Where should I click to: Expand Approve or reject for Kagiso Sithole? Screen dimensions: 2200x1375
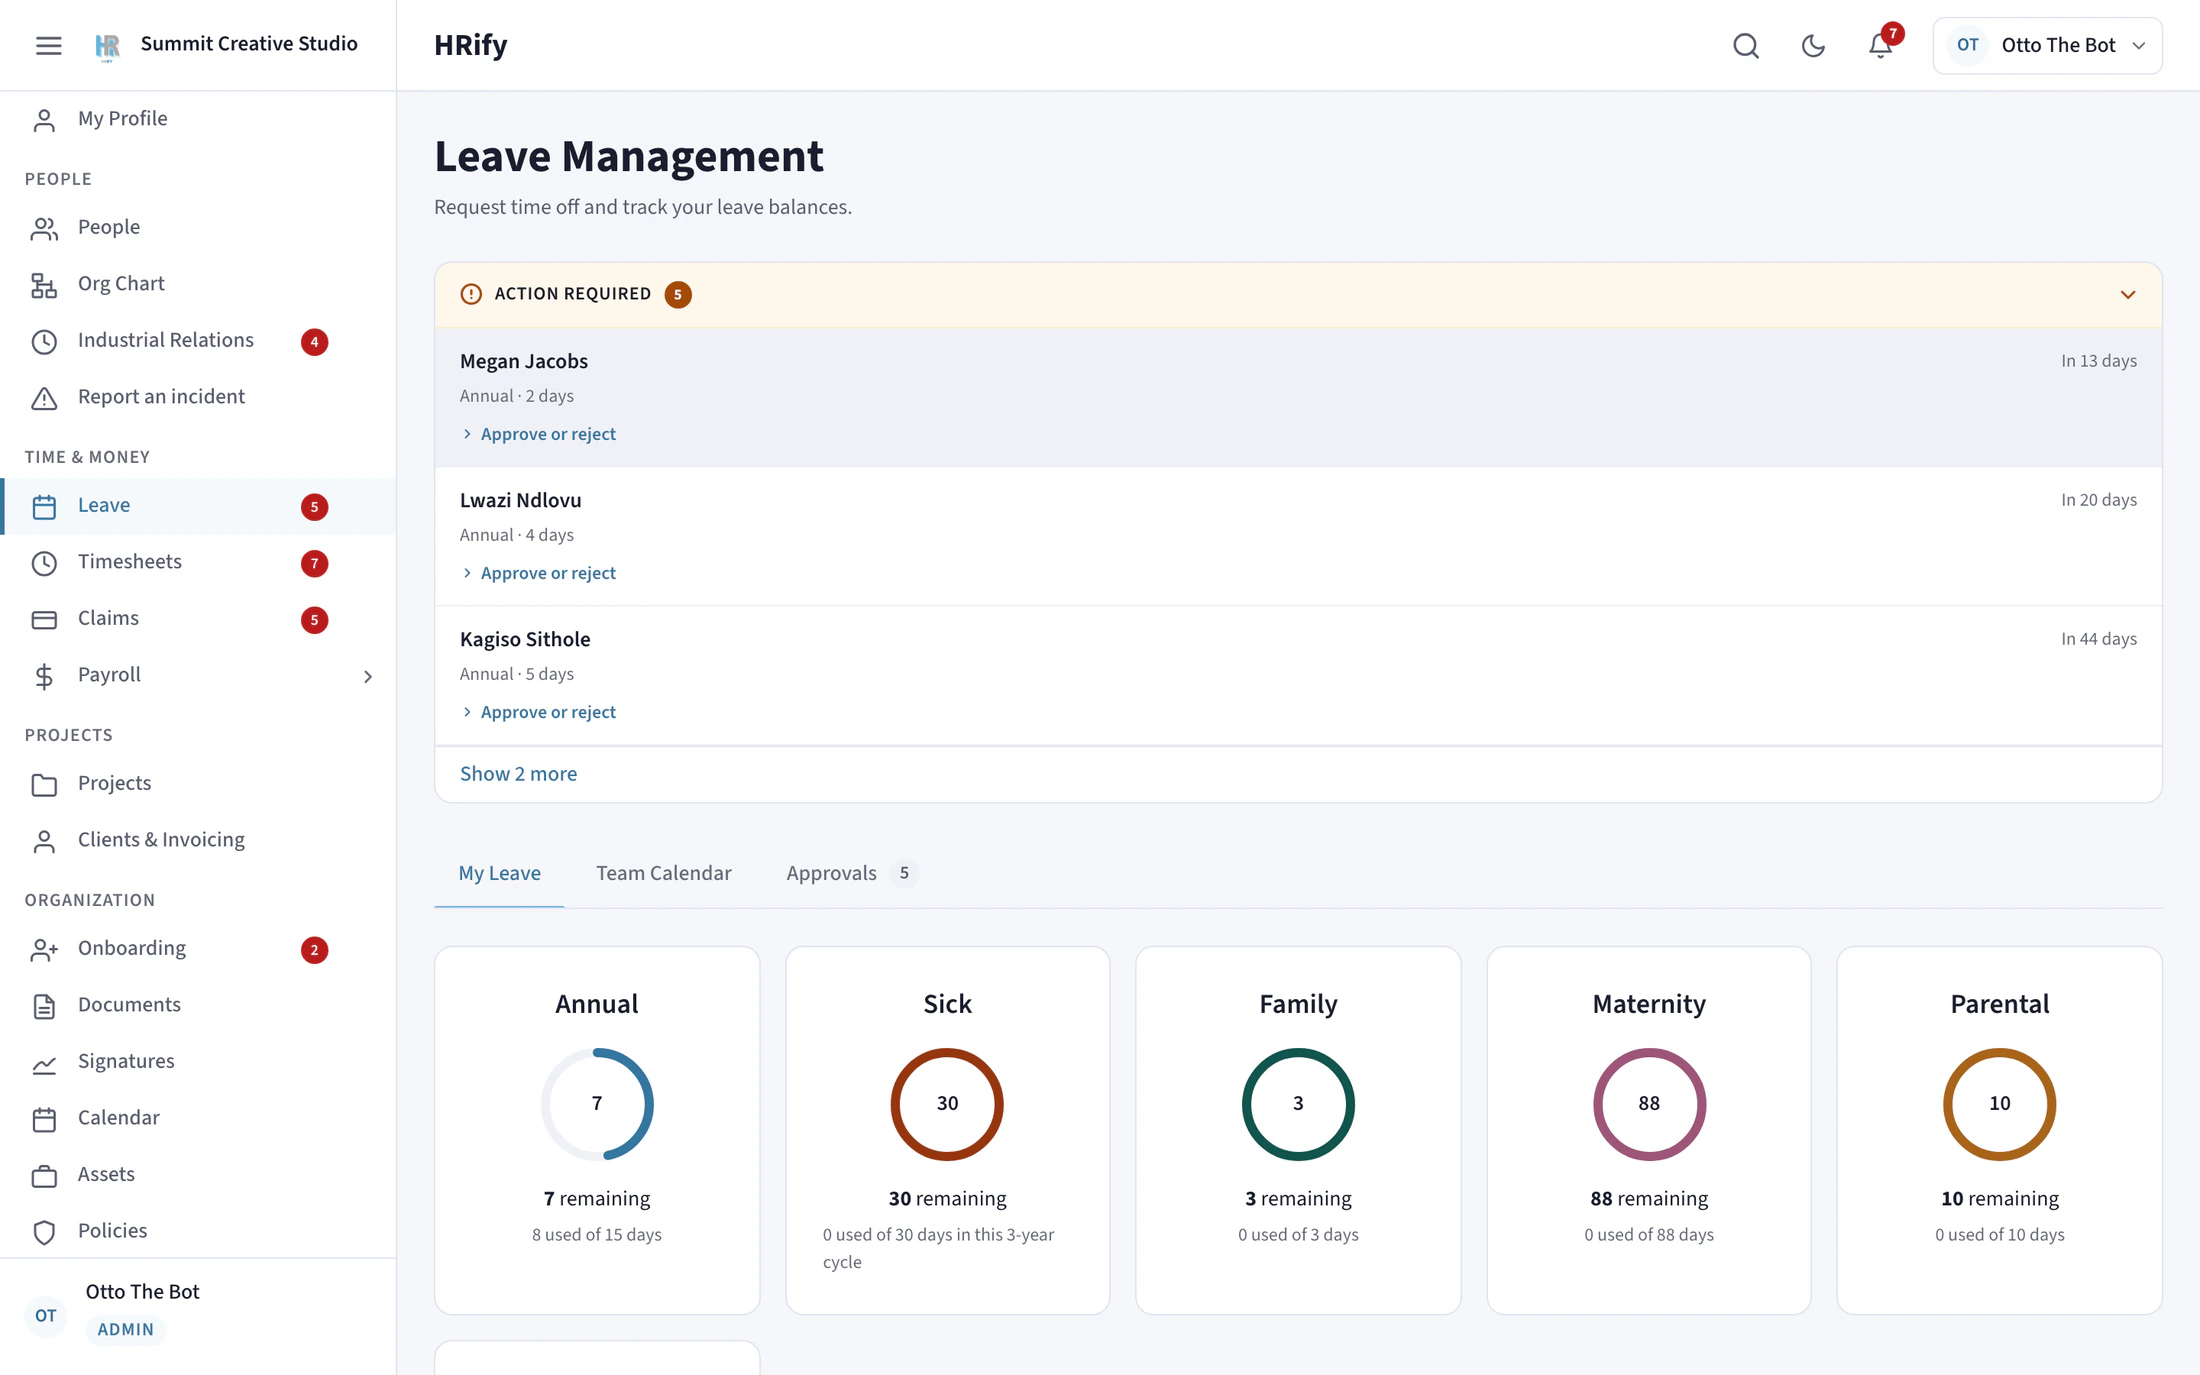[x=538, y=712]
